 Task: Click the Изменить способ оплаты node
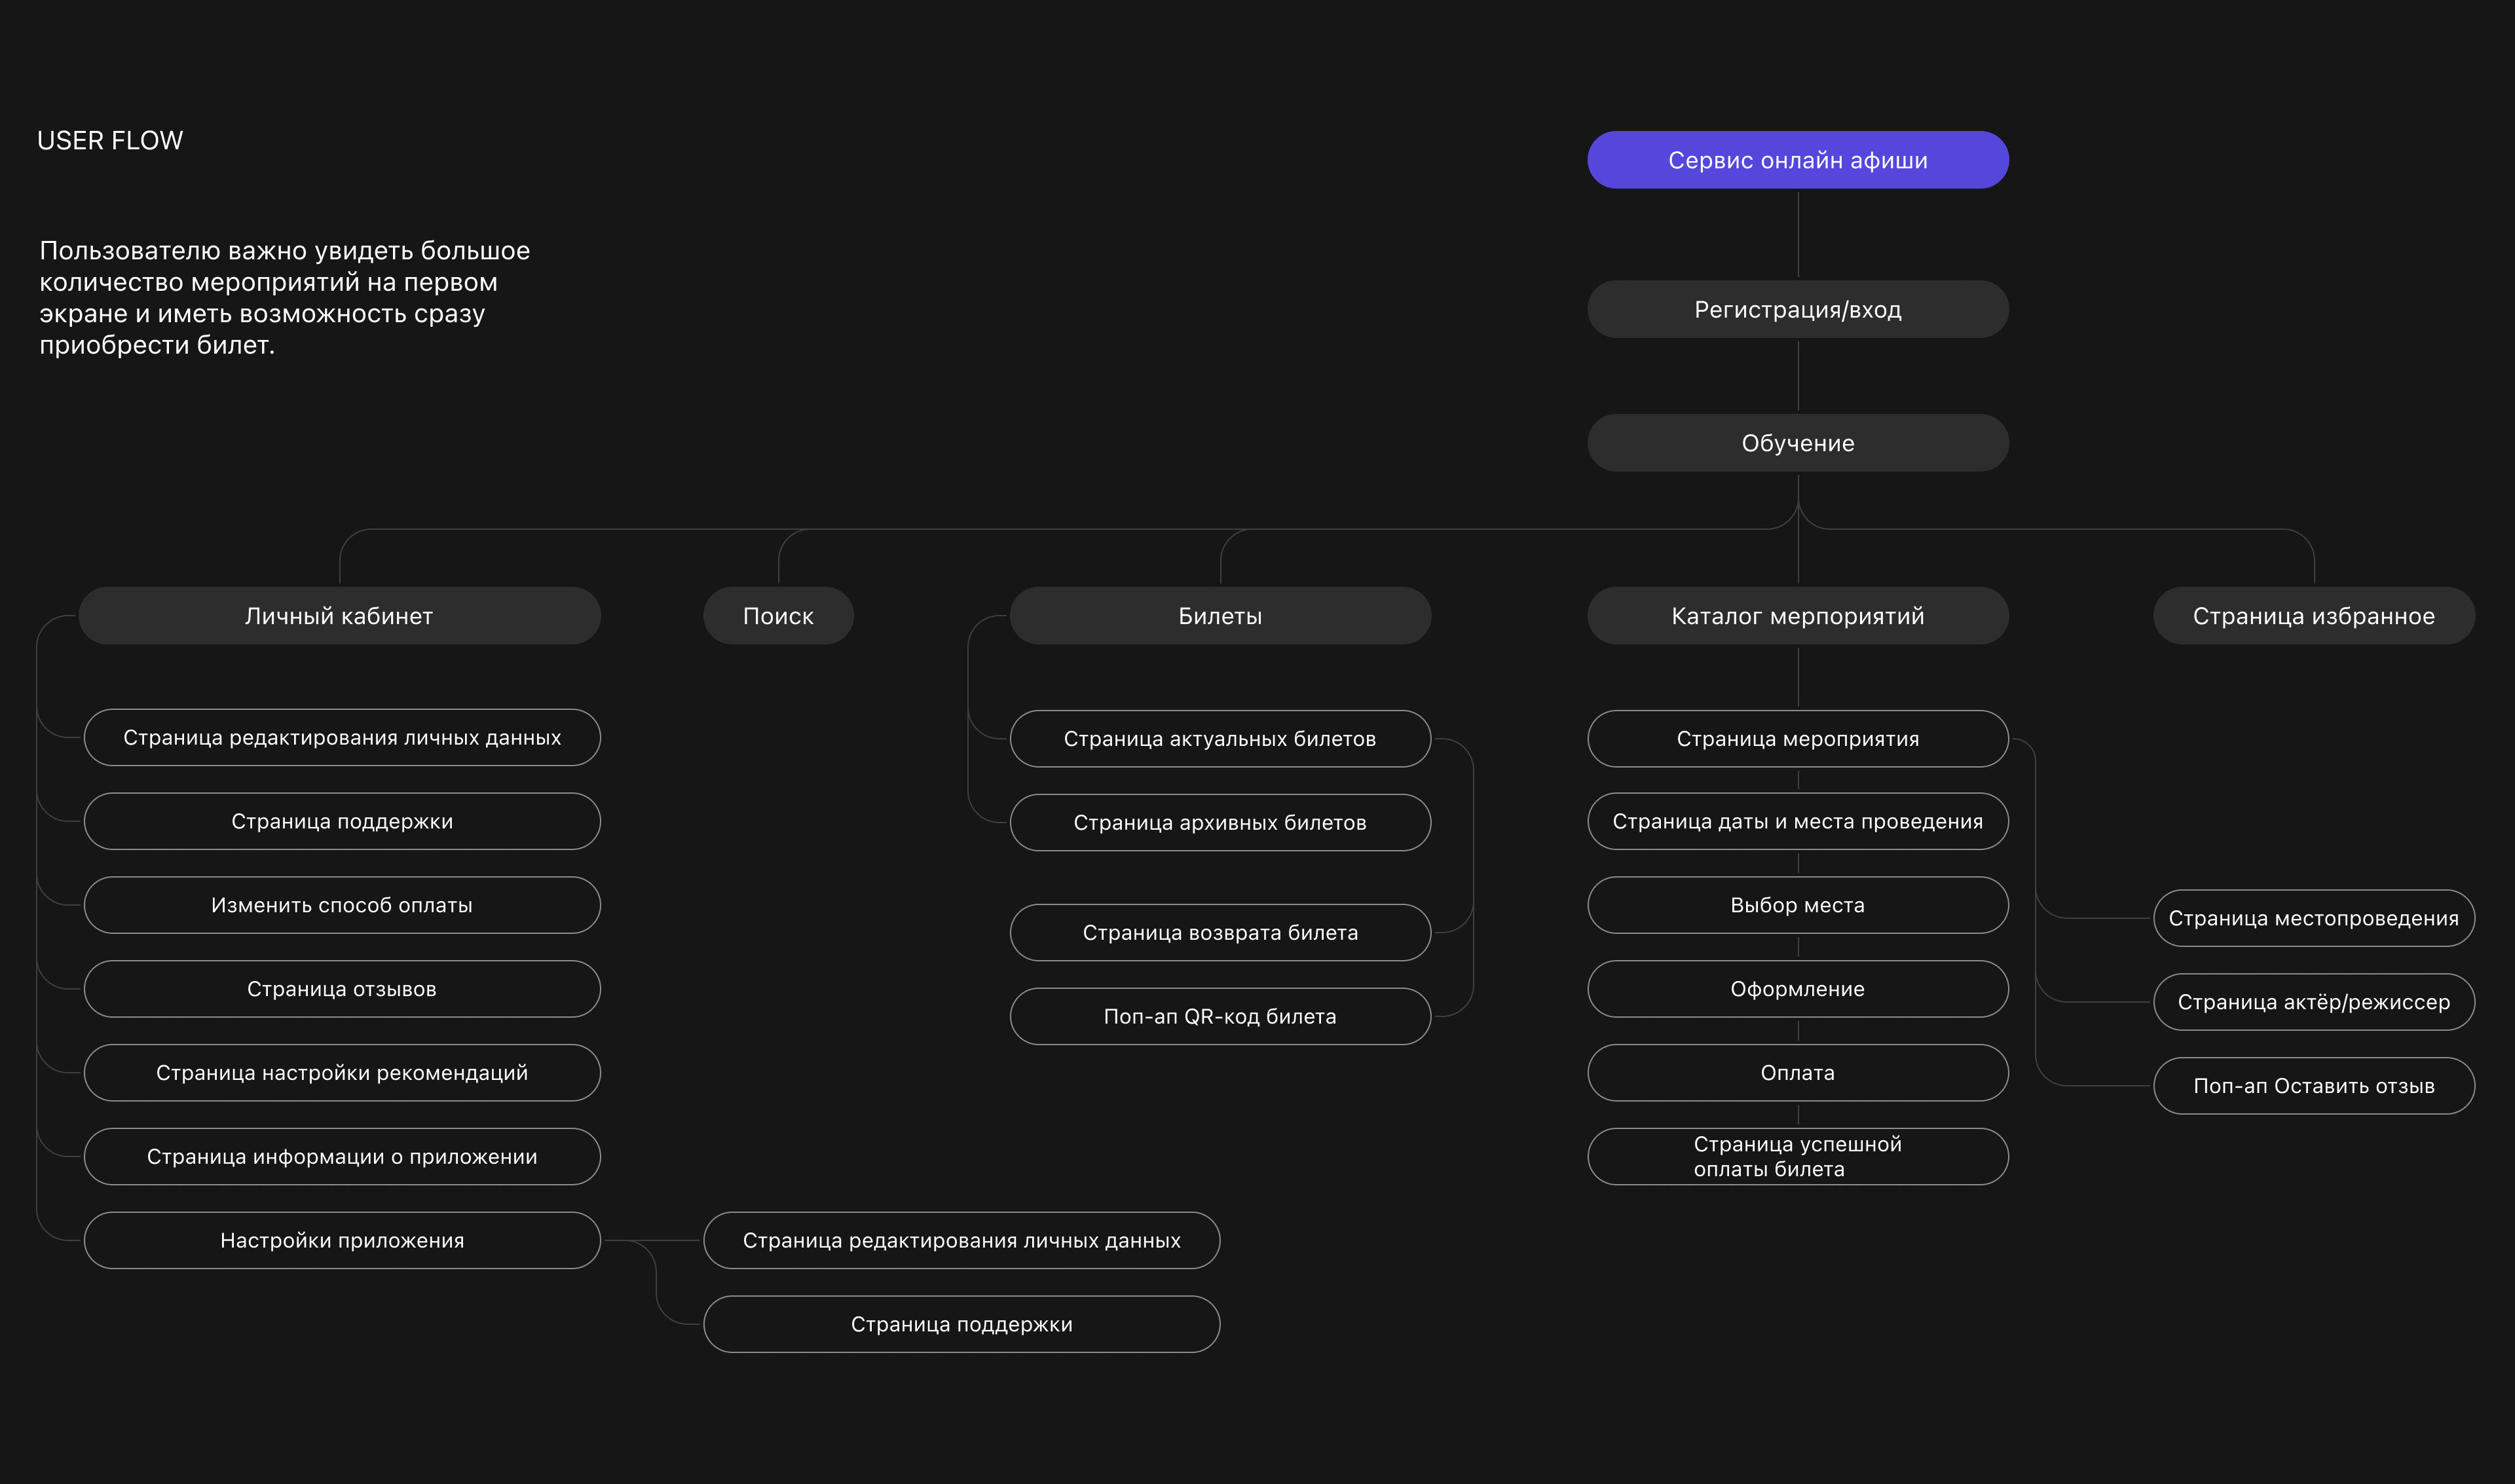click(x=341, y=905)
